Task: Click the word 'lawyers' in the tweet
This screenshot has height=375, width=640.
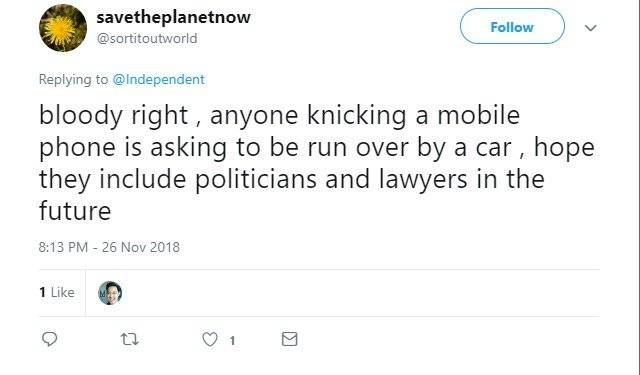Action: 423,180
